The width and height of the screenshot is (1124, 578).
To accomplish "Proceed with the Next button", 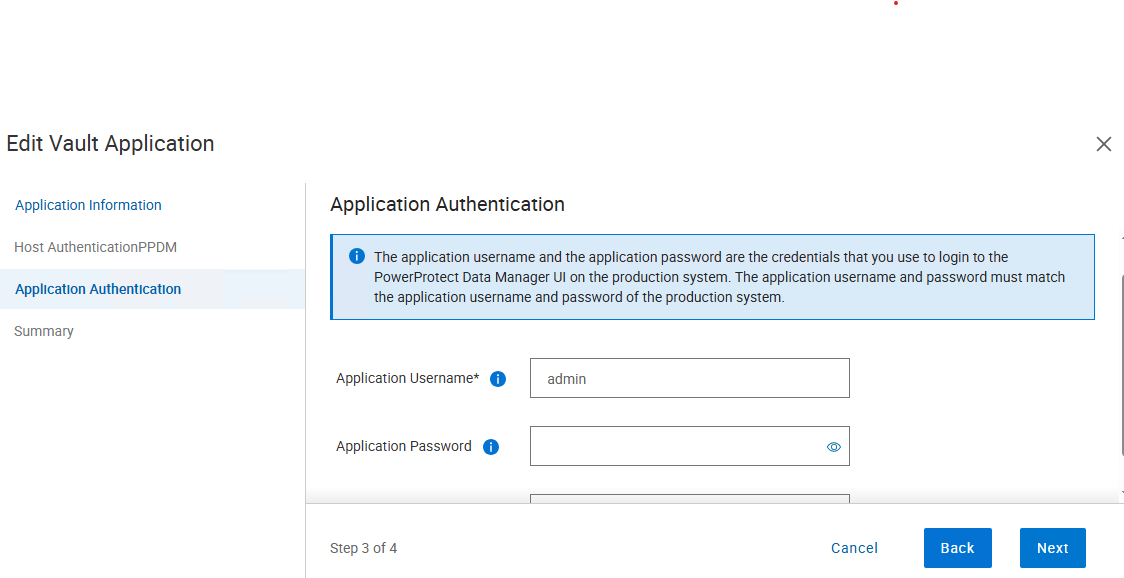I will [1052, 548].
